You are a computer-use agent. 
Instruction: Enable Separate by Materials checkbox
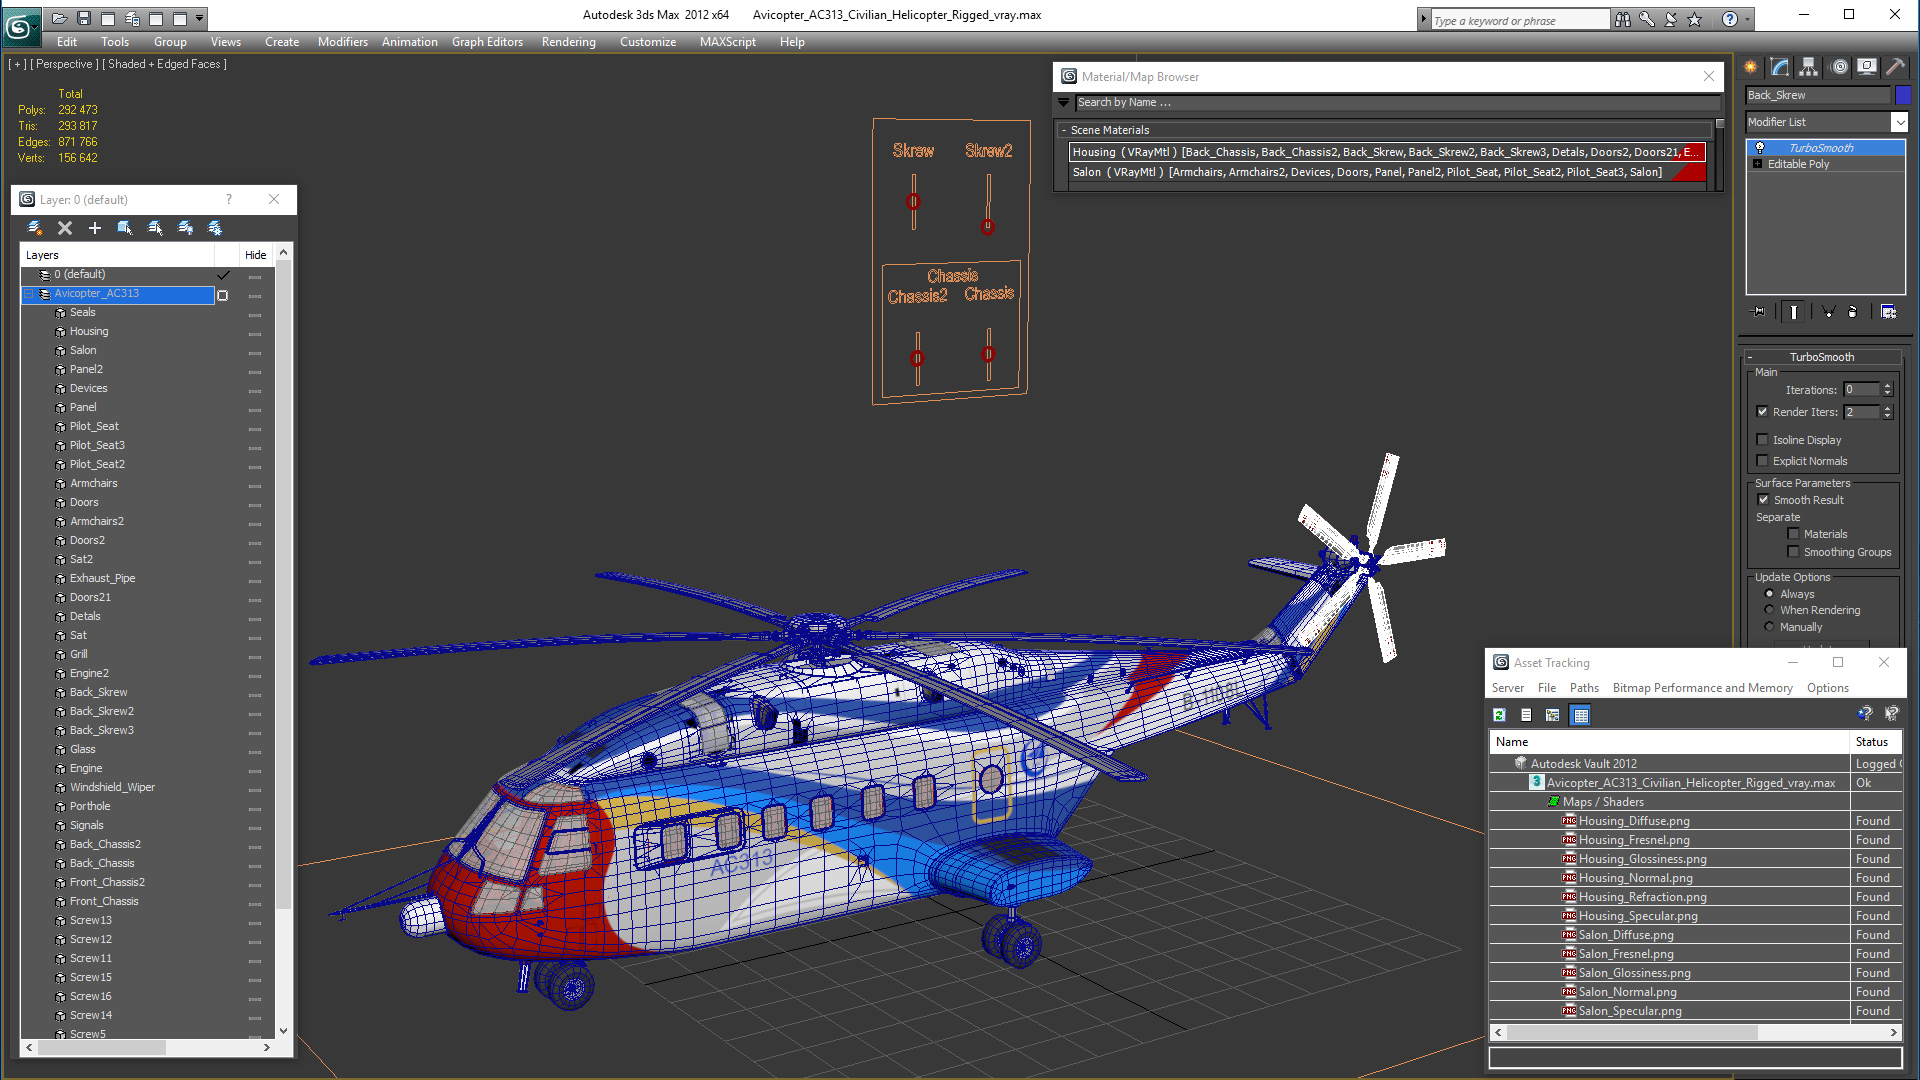[1794, 534]
